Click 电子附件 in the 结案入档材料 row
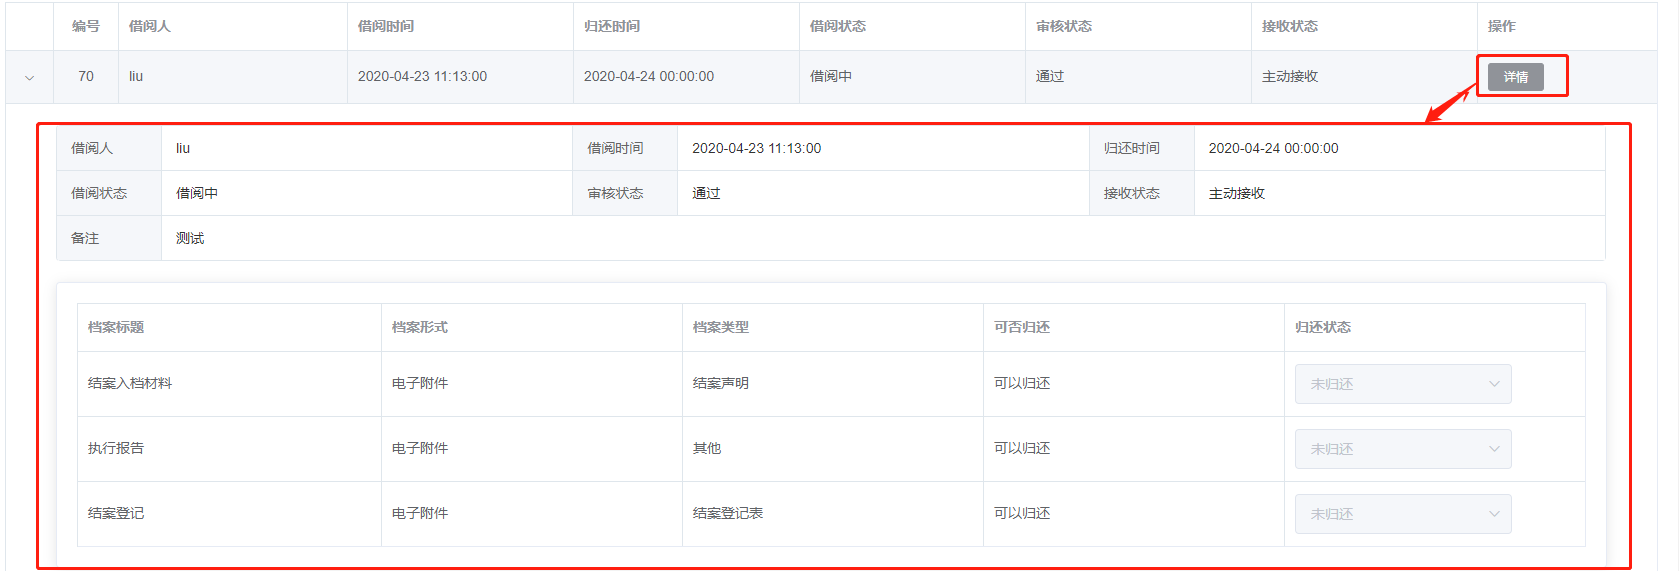The image size is (1679, 571). [x=420, y=383]
